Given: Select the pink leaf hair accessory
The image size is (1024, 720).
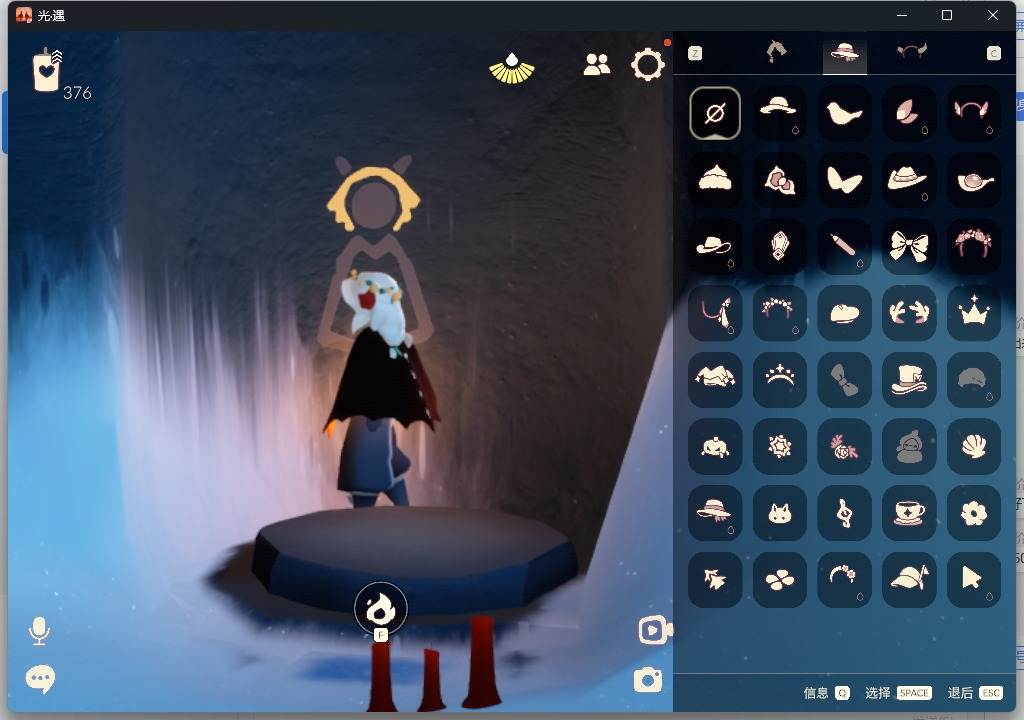Looking at the screenshot, I should (x=908, y=113).
